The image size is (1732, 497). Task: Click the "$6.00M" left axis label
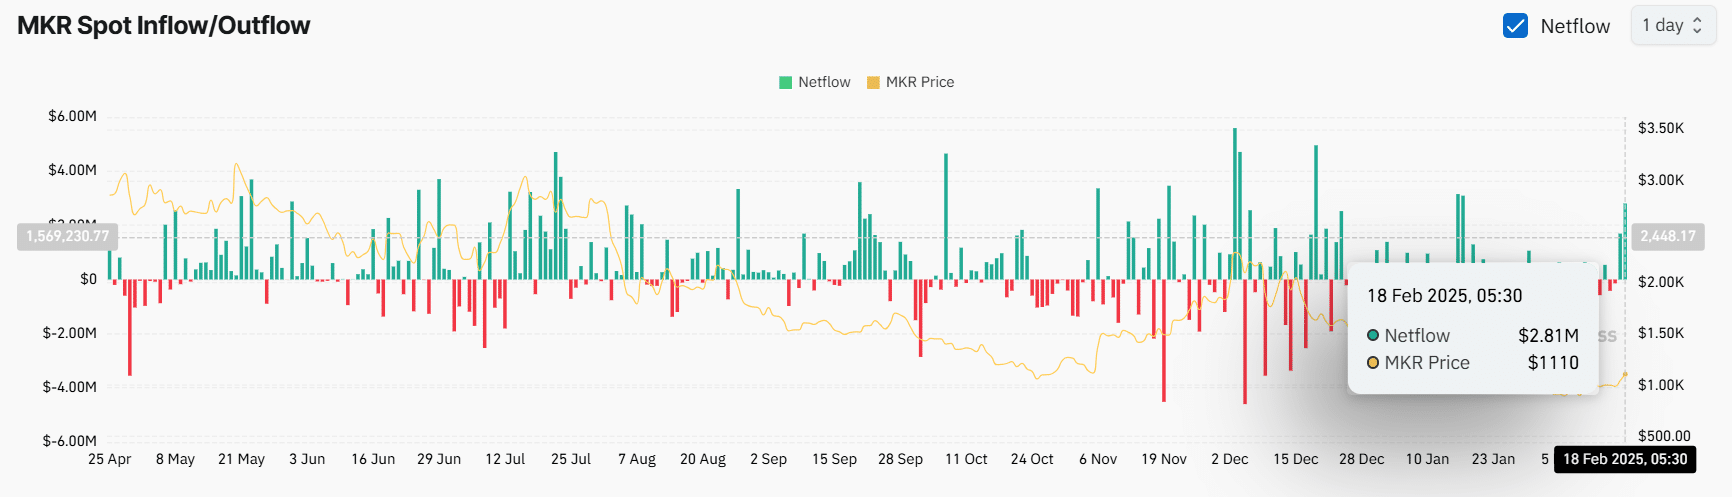point(72,116)
